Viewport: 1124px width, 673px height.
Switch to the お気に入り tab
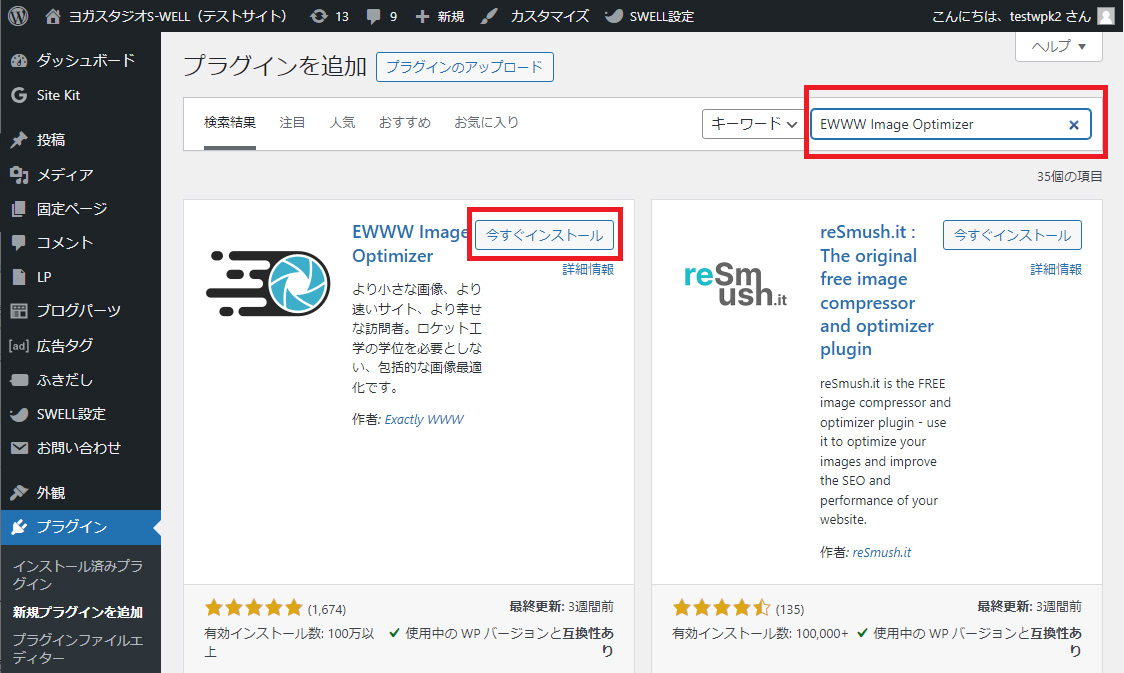486,123
